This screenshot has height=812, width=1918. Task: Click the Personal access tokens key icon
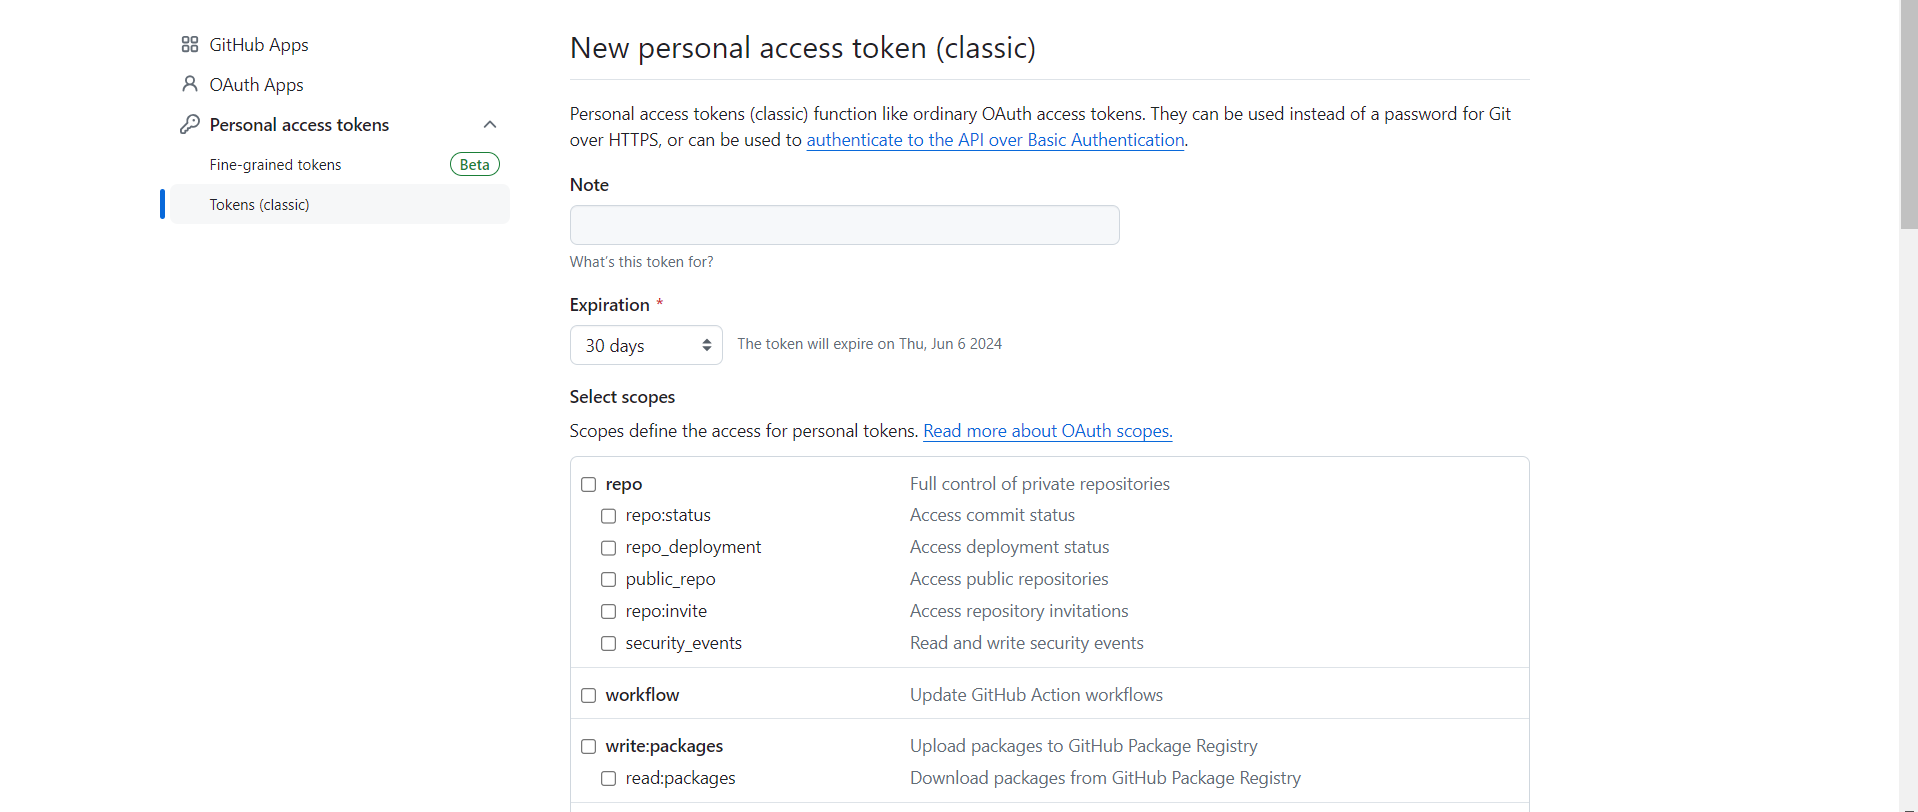[x=189, y=124]
